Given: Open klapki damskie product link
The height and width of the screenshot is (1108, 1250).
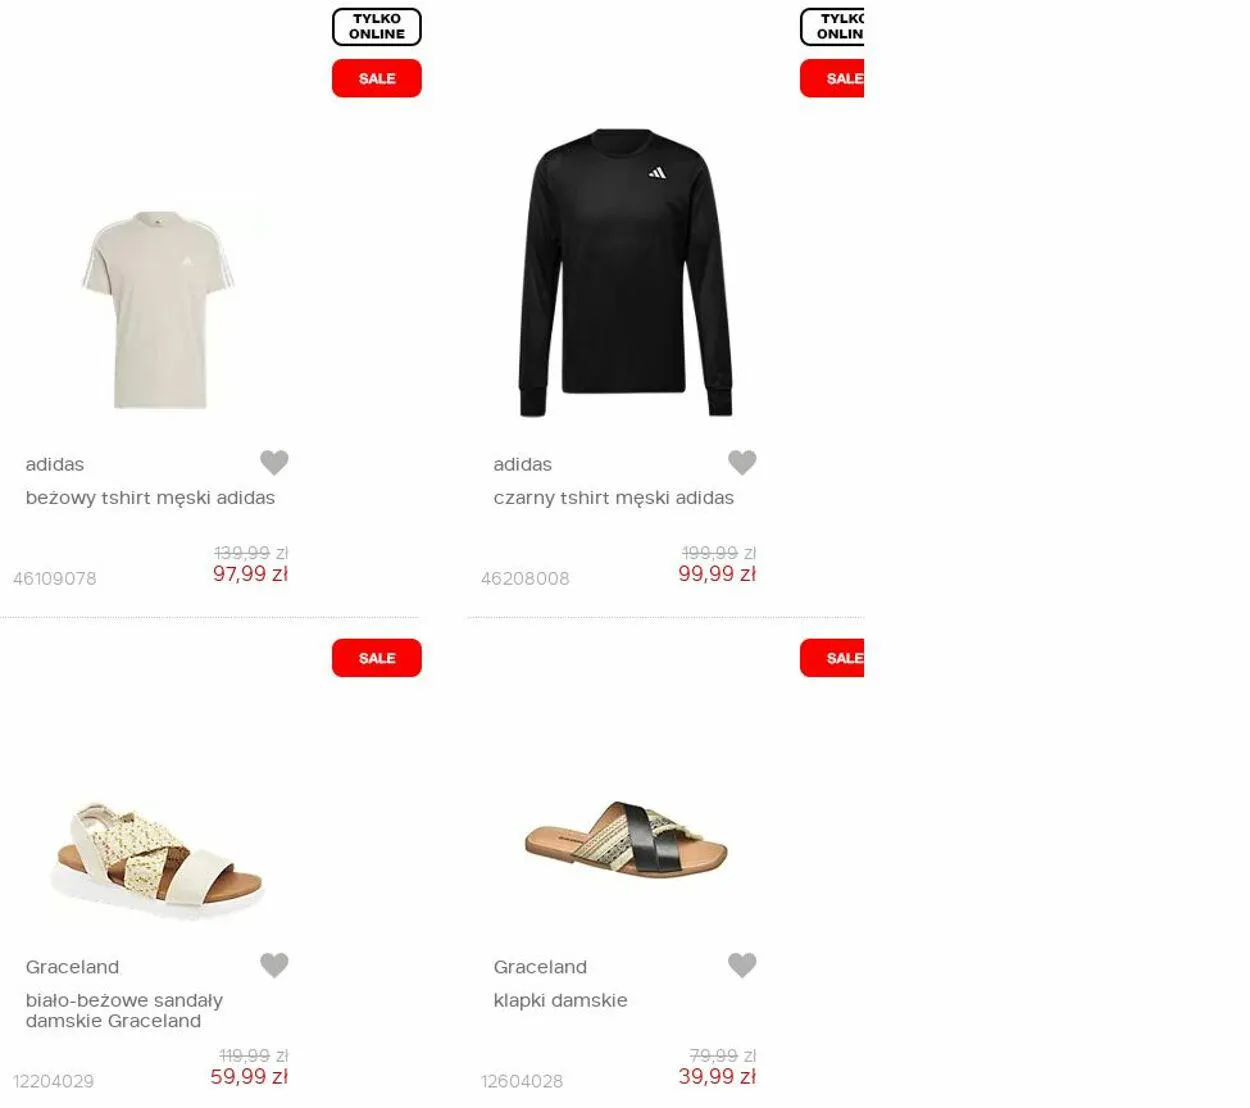Looking at the screenshot, I should point(560,1001).
